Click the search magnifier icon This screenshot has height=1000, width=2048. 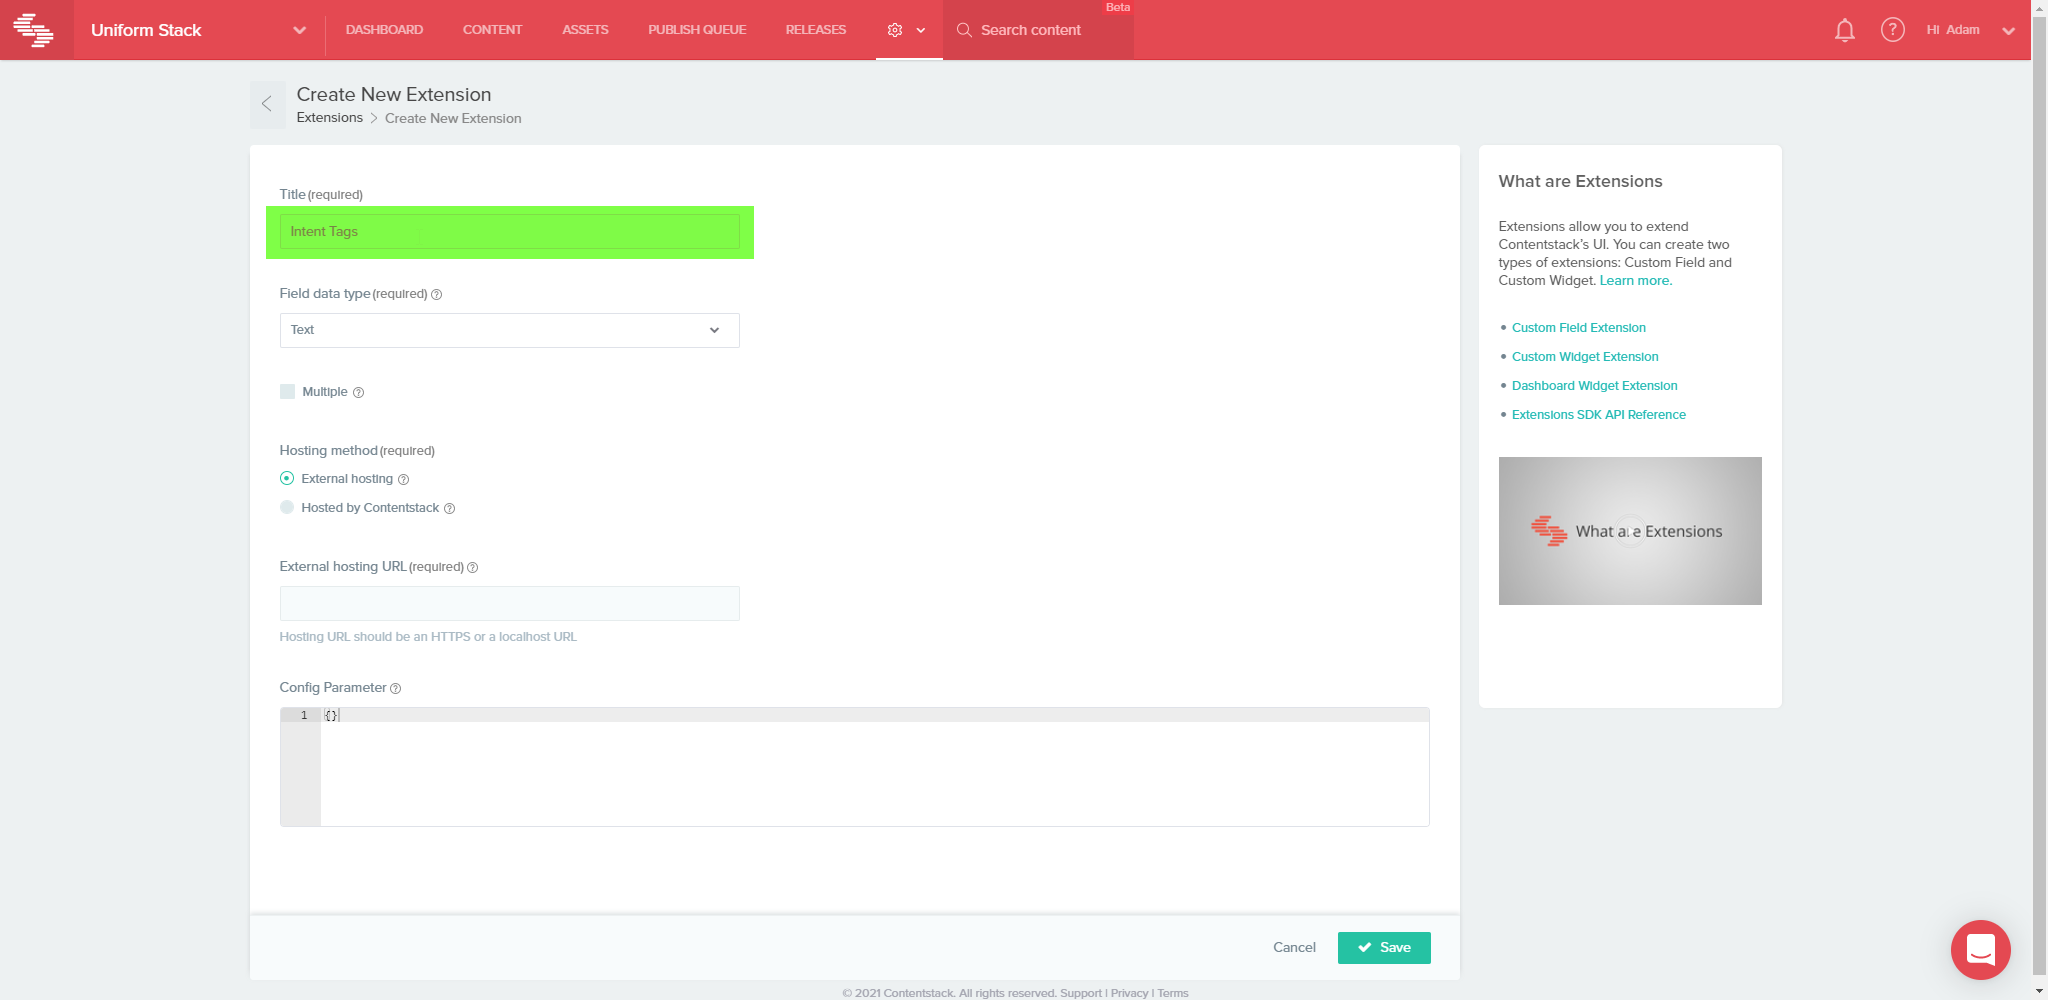pos(964,30)
